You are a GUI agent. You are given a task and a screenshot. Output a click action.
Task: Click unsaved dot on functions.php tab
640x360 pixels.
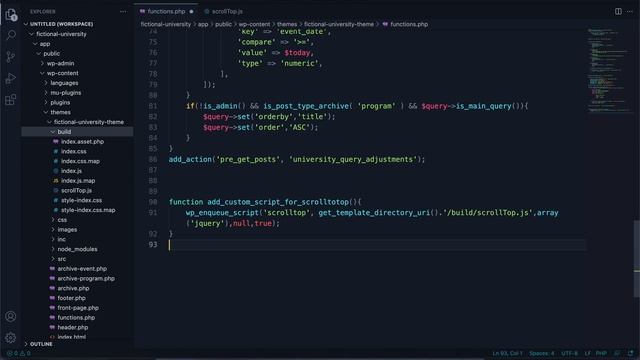pyautogui.click(x=191, y=12)
